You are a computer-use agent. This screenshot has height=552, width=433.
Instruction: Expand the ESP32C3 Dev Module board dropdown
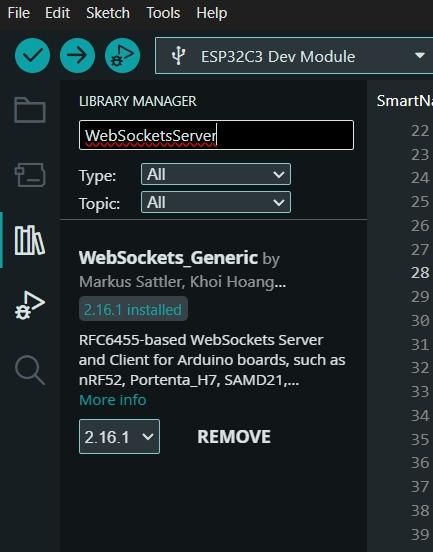[x=294, y=56]
